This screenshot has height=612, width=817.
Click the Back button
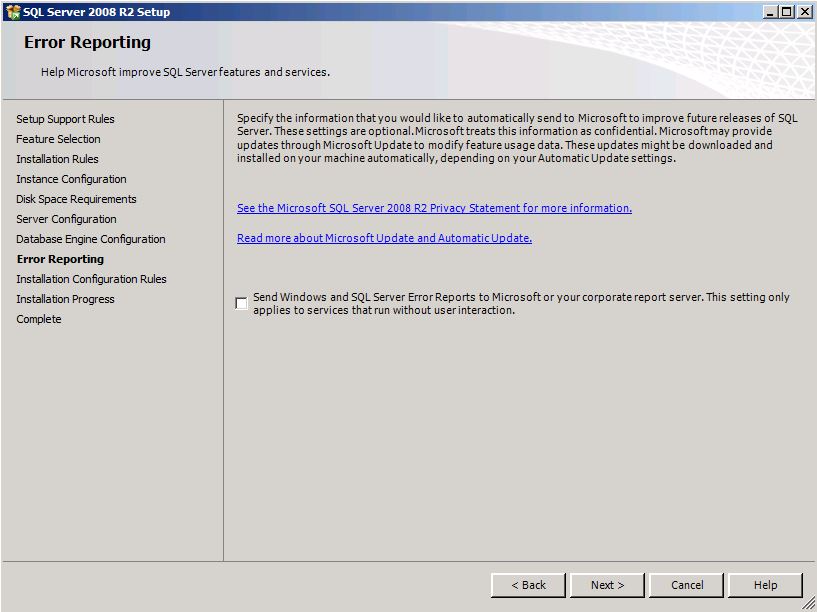point(528,585)
